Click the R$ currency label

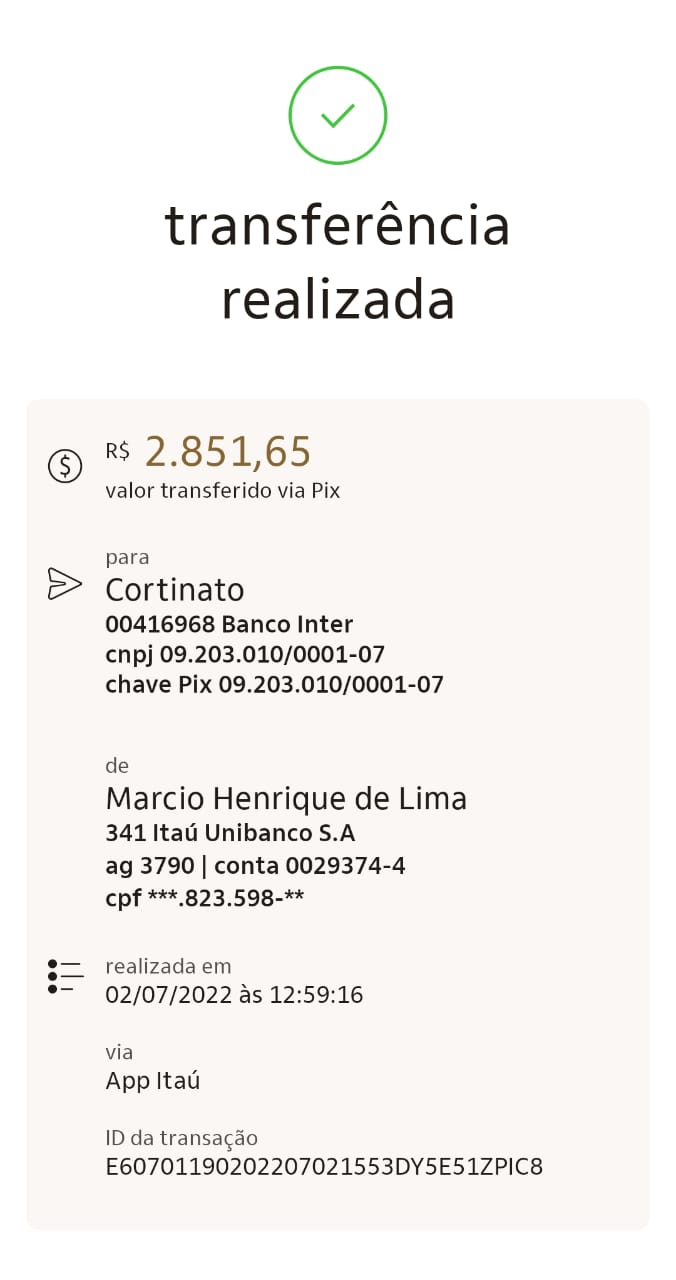coord(118,451)
